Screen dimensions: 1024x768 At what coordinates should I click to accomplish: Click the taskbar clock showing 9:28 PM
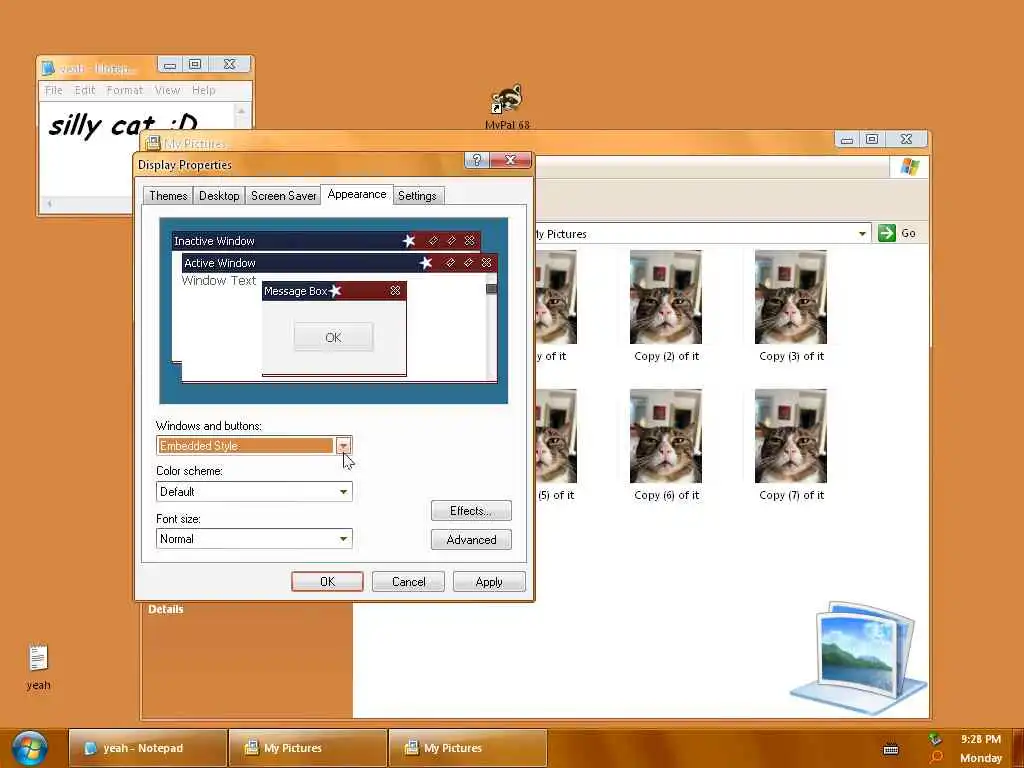click(980, 739)
